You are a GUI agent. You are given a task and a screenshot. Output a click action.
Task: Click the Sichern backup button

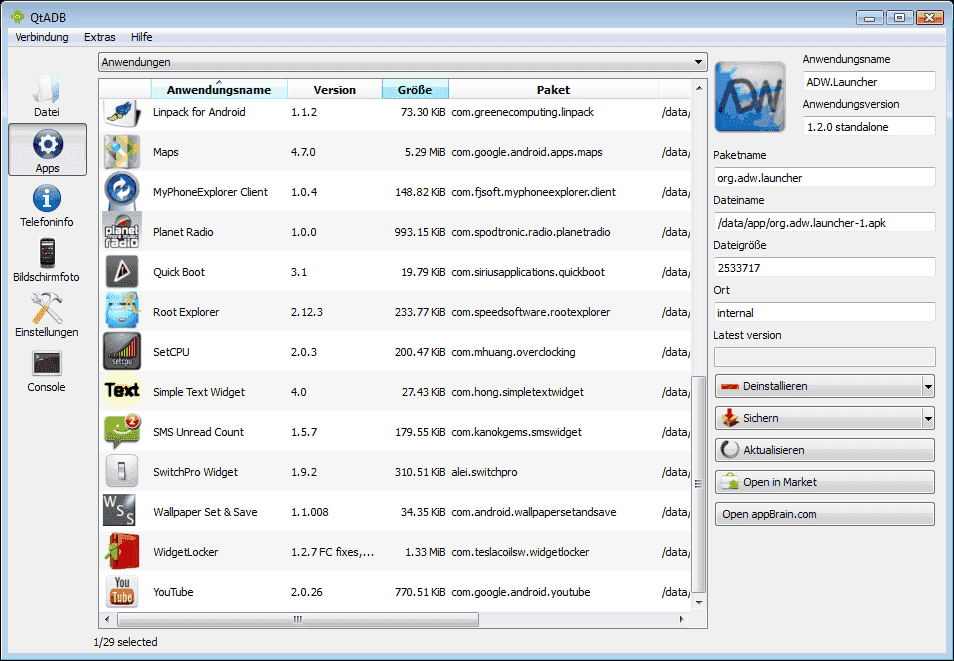pos(819,418)
